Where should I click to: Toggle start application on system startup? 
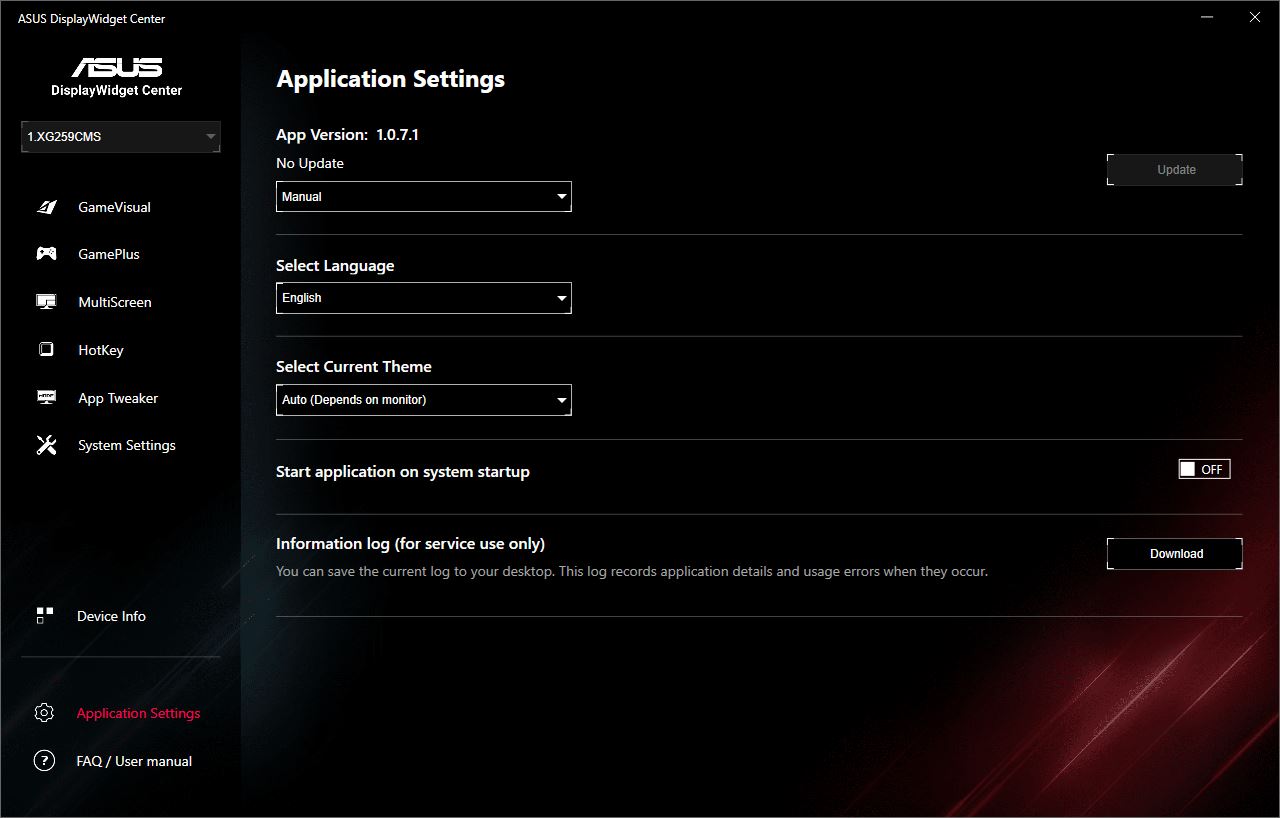pyautogui.click(x=1204, y=469)
